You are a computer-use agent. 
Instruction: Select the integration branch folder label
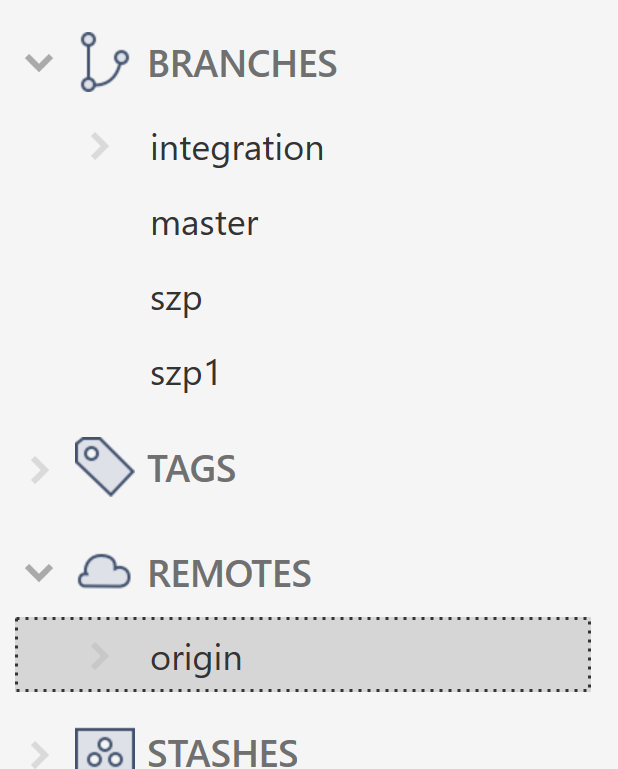click(237, 148)
